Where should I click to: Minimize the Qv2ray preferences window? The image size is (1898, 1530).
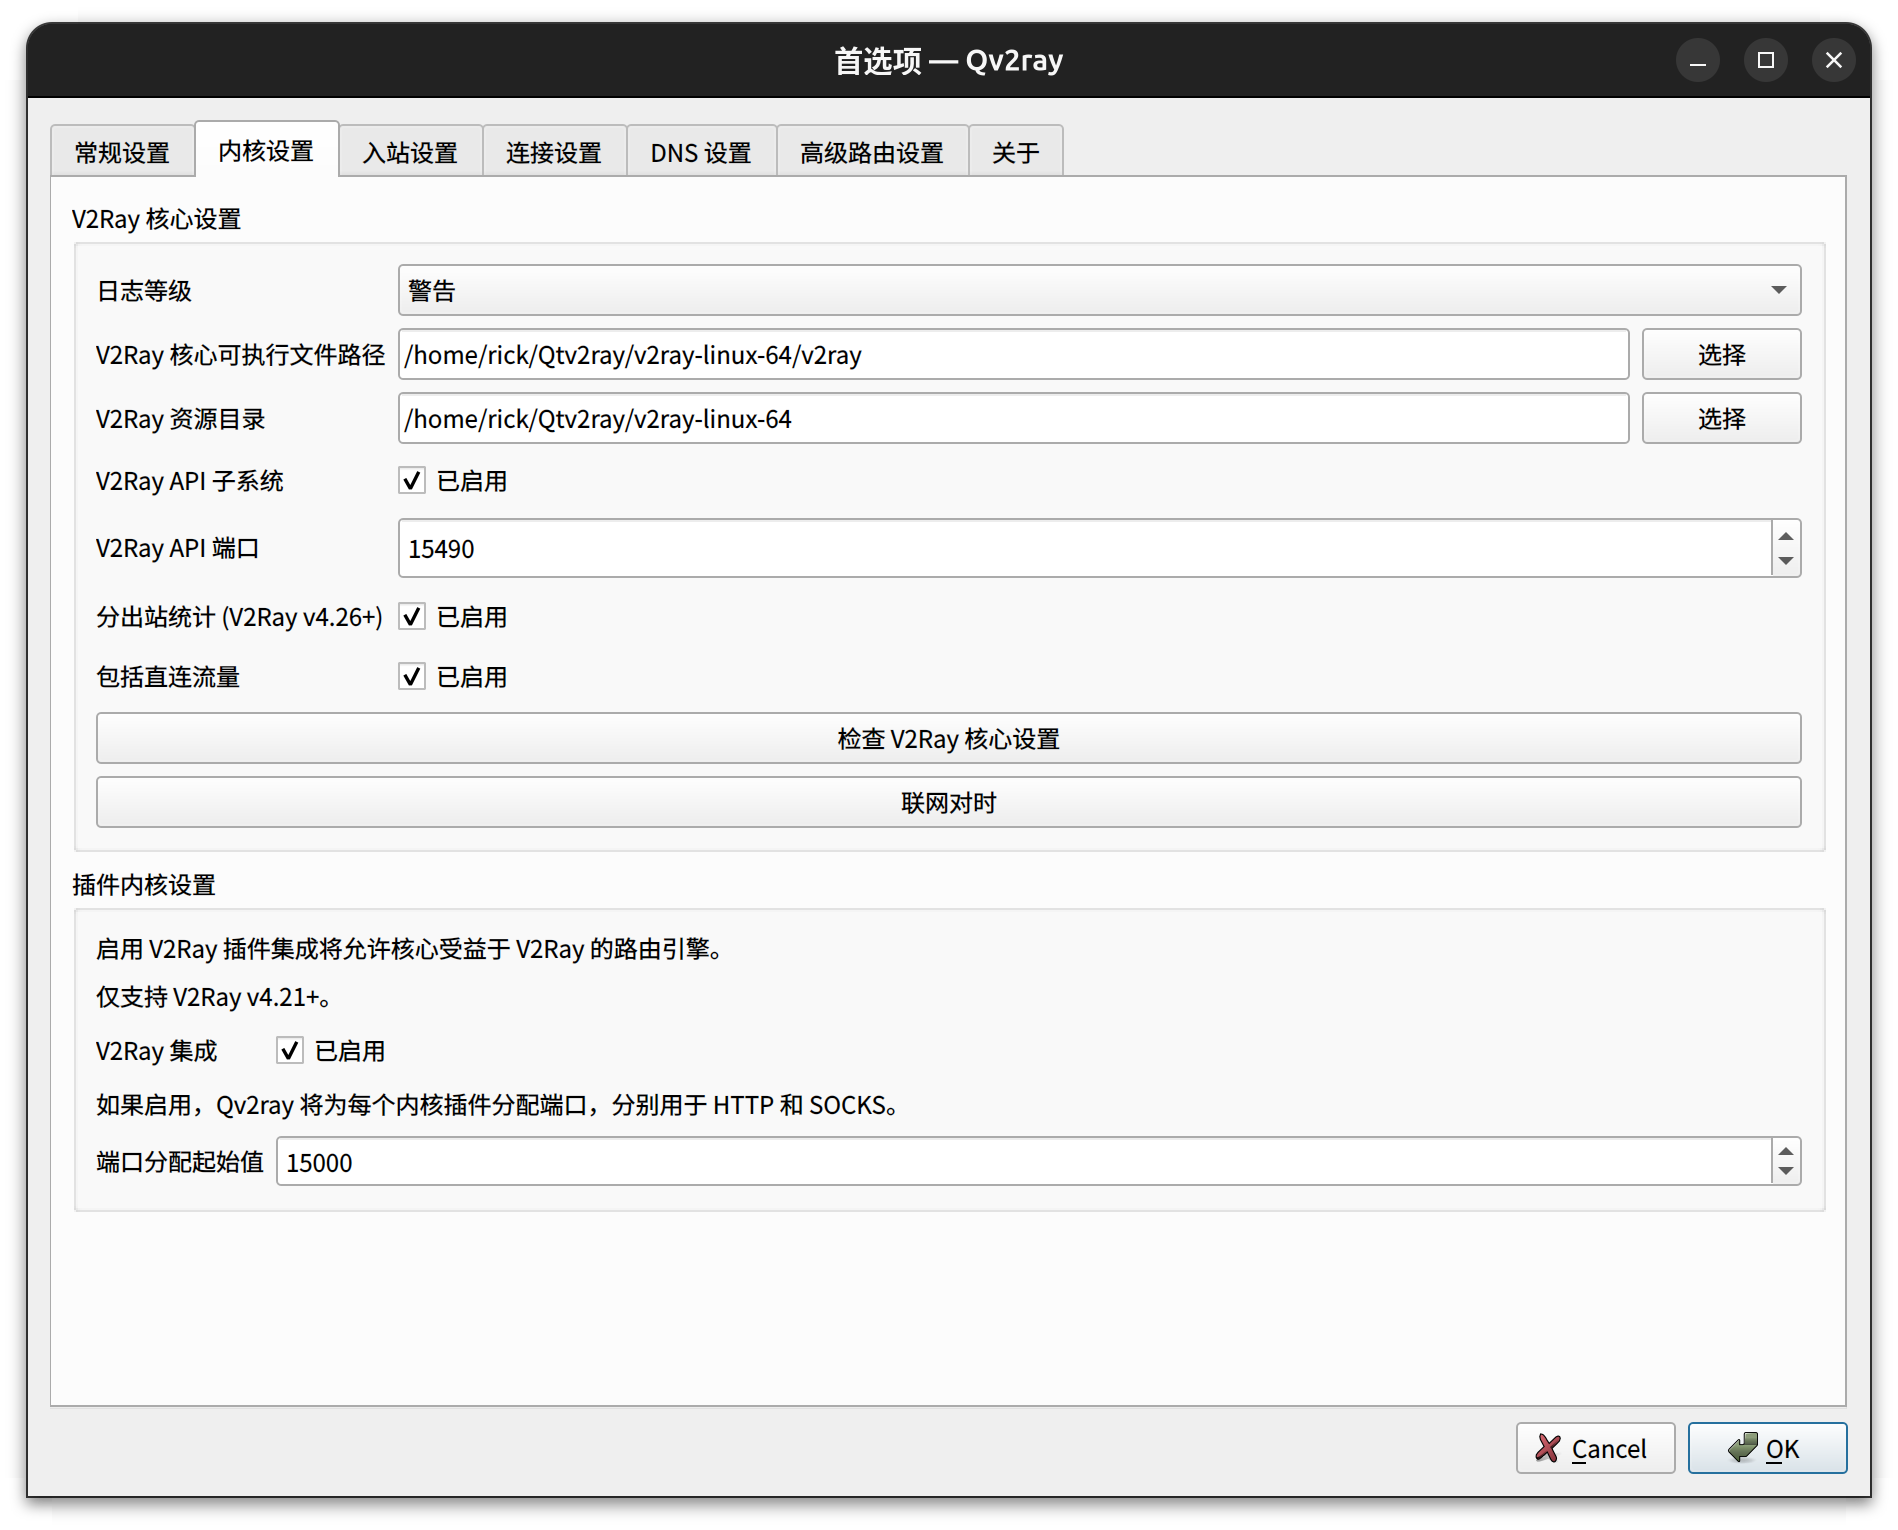click(1698, 61)
